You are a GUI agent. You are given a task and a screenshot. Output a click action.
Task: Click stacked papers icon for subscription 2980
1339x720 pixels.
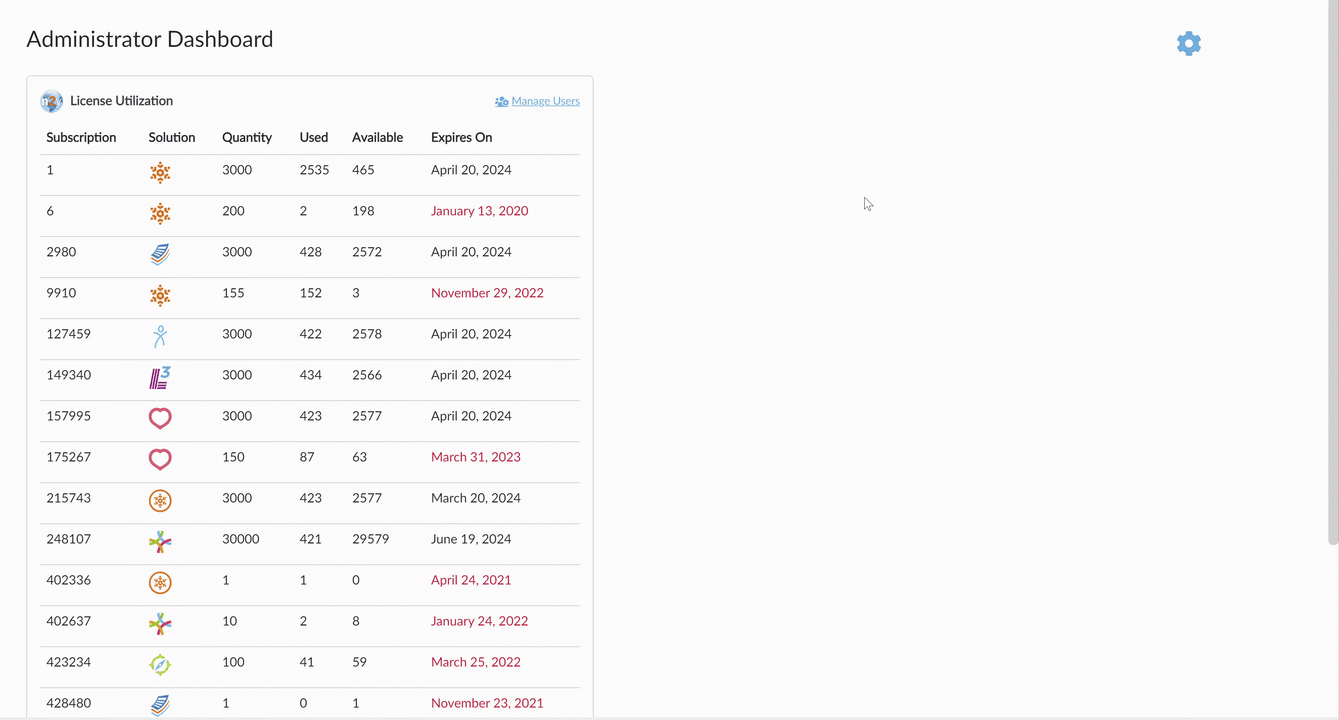pos(160,254)
